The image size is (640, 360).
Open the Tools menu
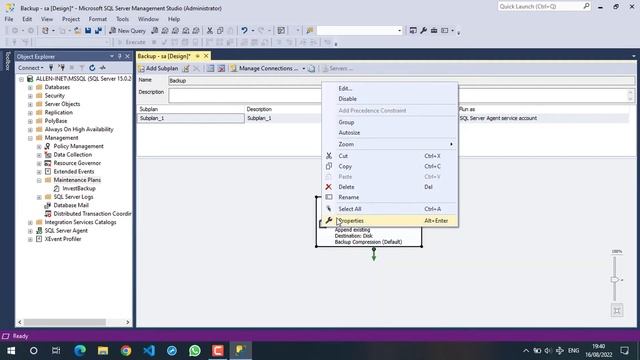pos(122,19)
